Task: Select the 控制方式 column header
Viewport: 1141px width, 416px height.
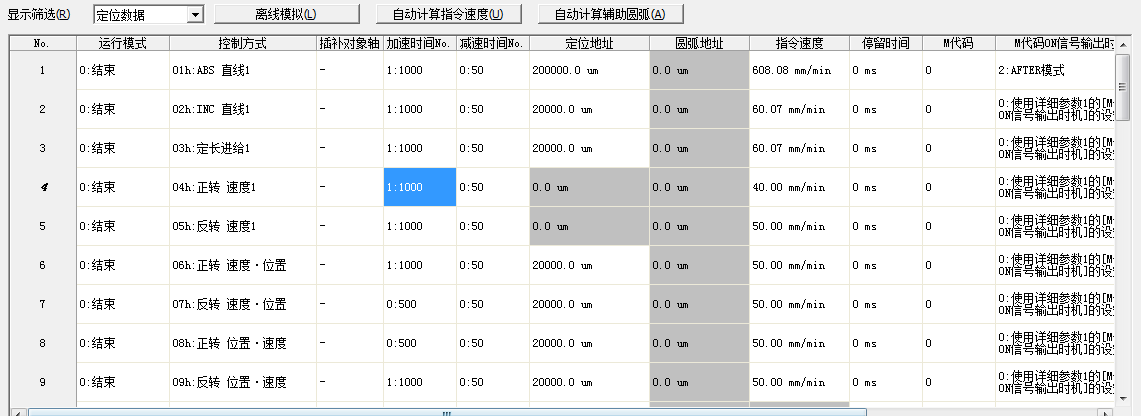Action: pyautogui.click(x=241, y=44)
